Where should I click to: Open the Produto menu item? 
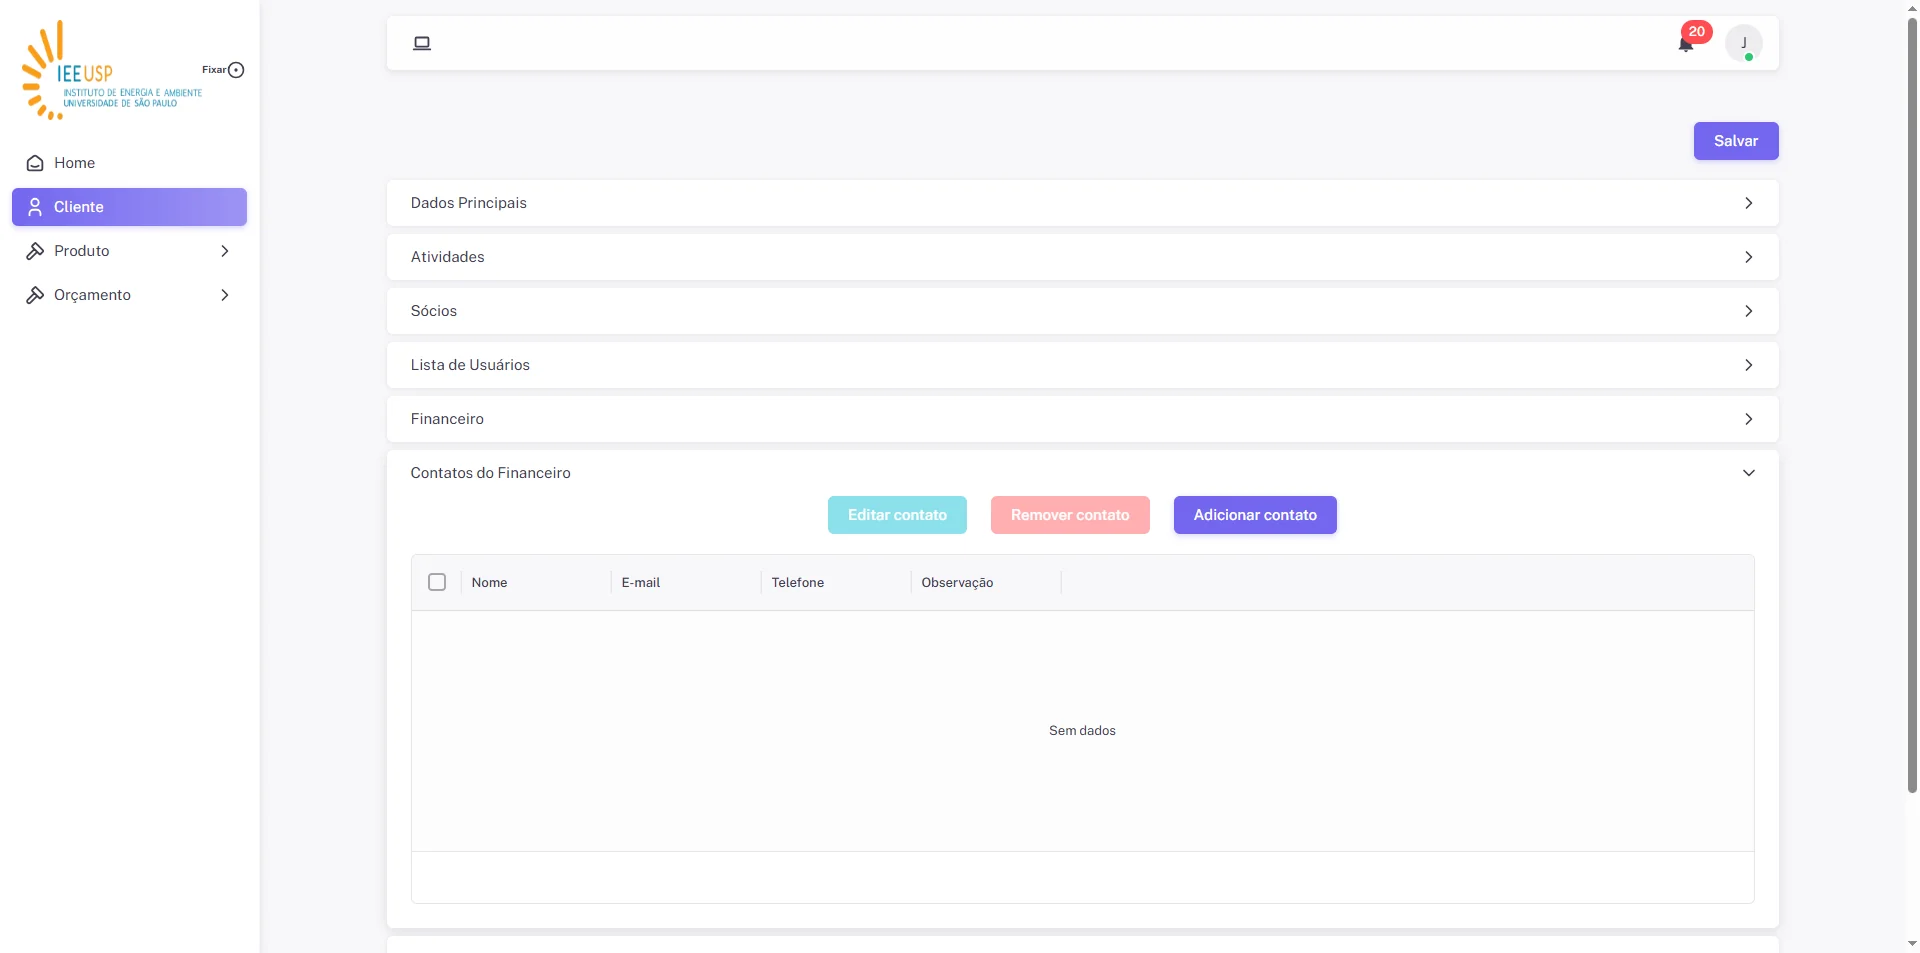129,251
